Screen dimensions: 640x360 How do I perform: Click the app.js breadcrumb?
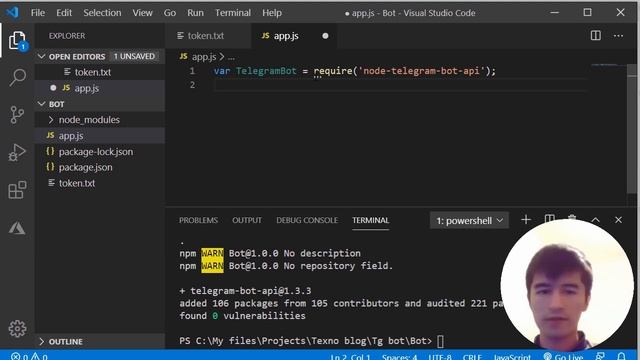(x=198, y=56)
